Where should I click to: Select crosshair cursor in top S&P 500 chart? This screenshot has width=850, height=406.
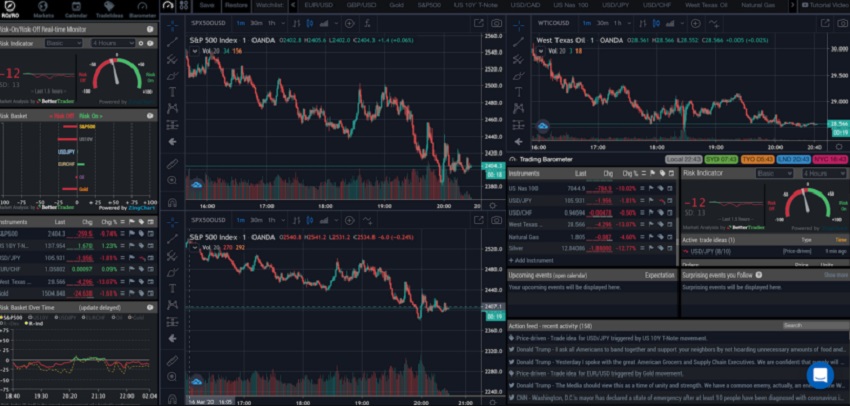(x=172, y=24)
